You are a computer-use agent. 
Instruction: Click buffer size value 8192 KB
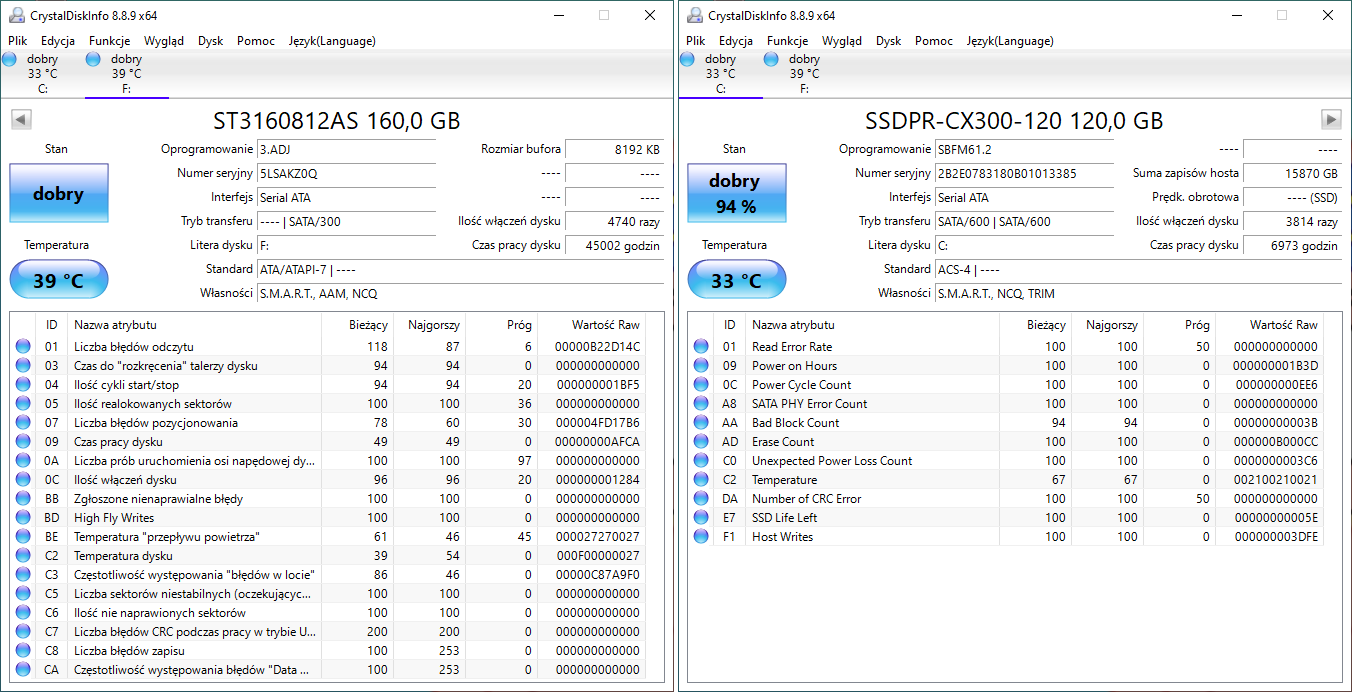click(614, 149)
